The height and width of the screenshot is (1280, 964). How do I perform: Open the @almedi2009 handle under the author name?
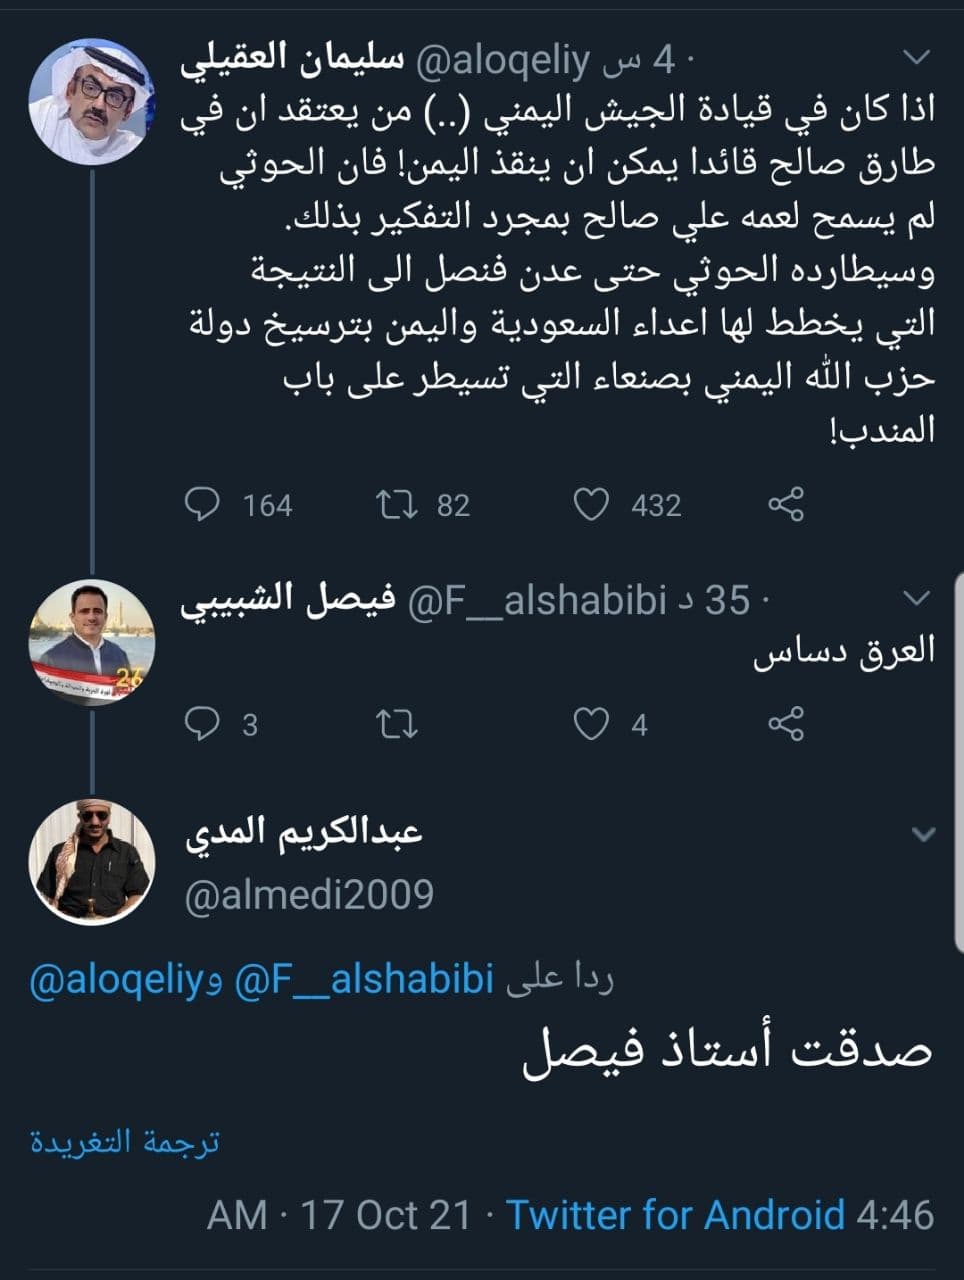click(x=309, y=893)
